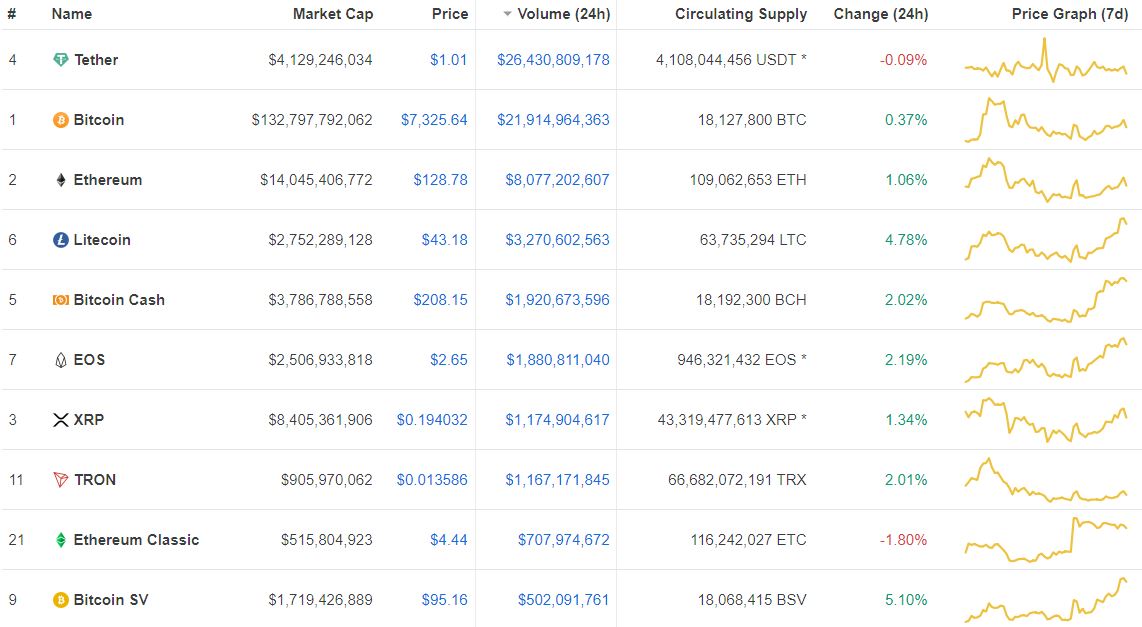Sort by the Name column header
The height and width of the screenshot is (627, 1142).
pos(71,14)
